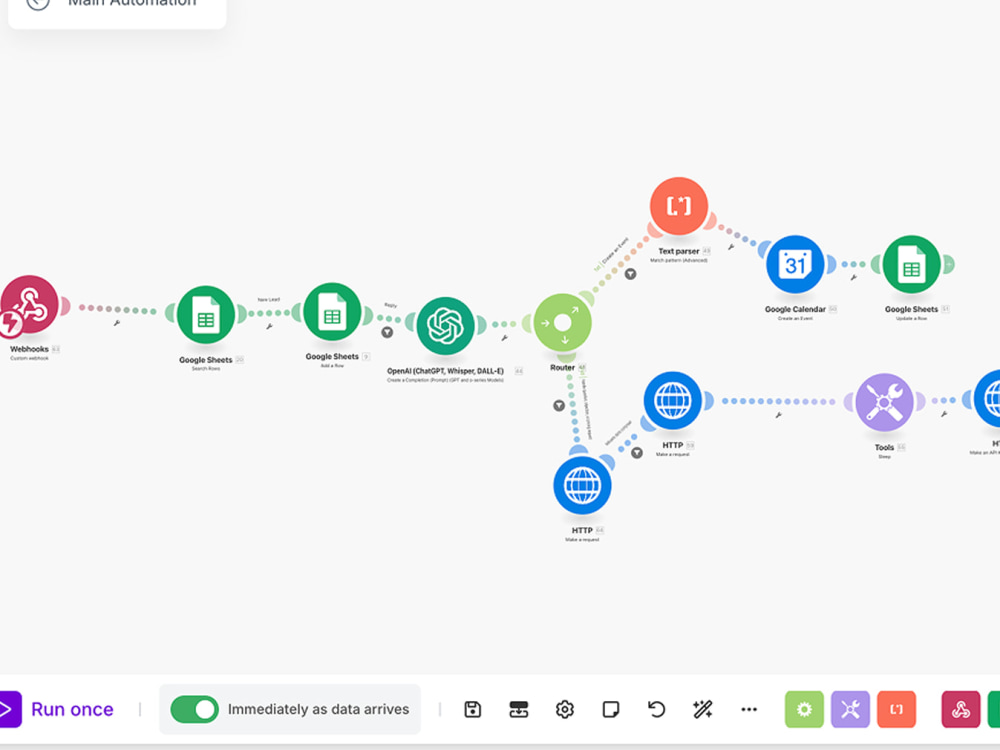This screenshot has width=1000, height=750.
Task: Open scenario settings via the gear icon
Action: [x=564, y=709]
